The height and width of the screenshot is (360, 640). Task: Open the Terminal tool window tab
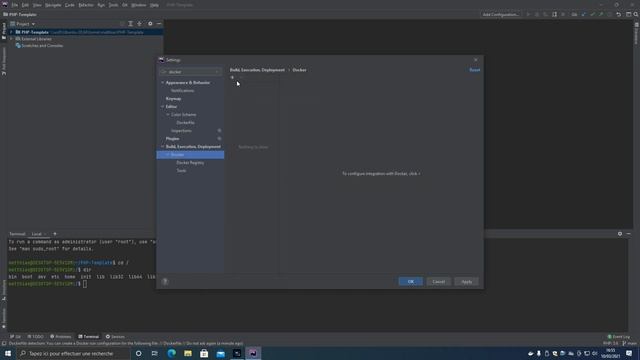tap(89, 337)
